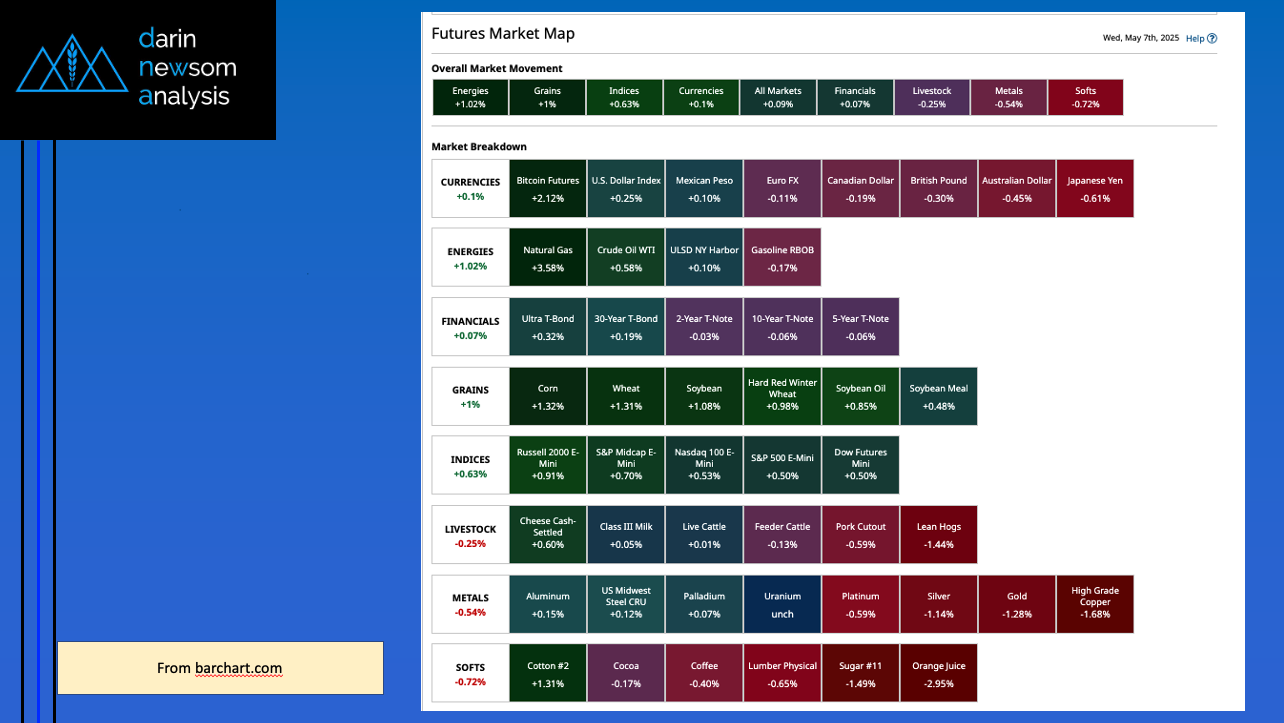Image resolution: width=1284 pixels, height=723 pixels.
Task: Select the Livestock overall market tile
Action: [932, 97]
